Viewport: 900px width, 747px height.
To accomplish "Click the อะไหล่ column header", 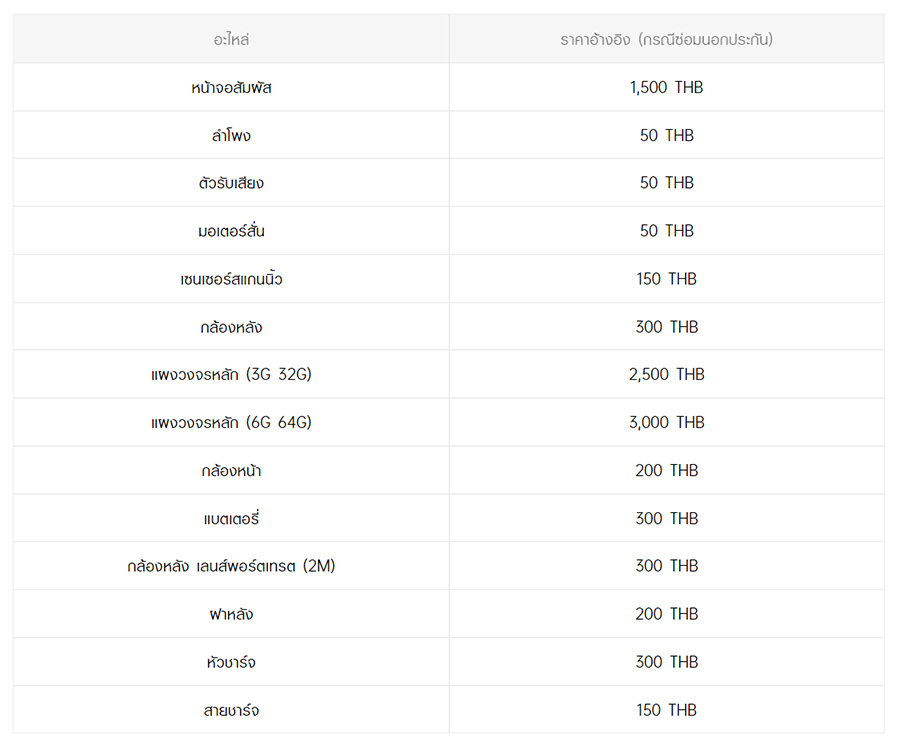I will [231, 39].
